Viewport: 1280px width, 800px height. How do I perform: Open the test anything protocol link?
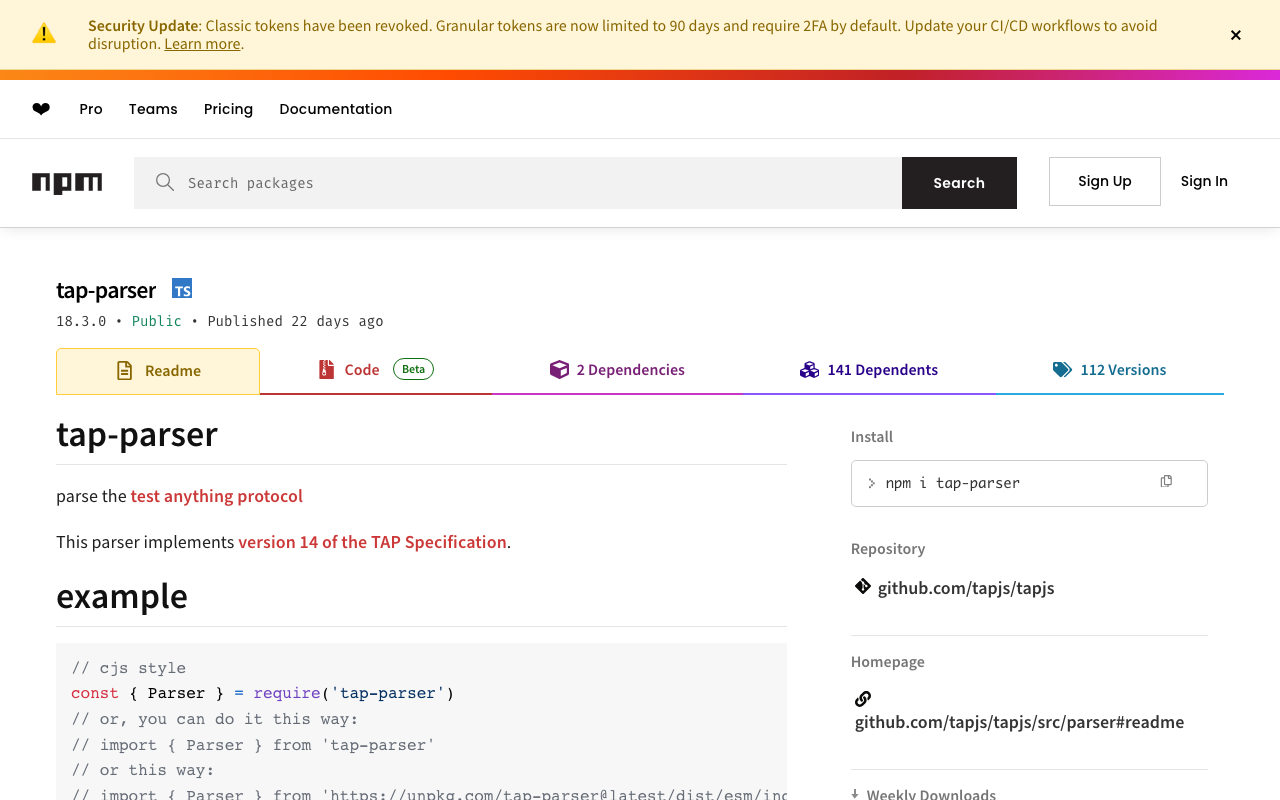tap(216, 496)
